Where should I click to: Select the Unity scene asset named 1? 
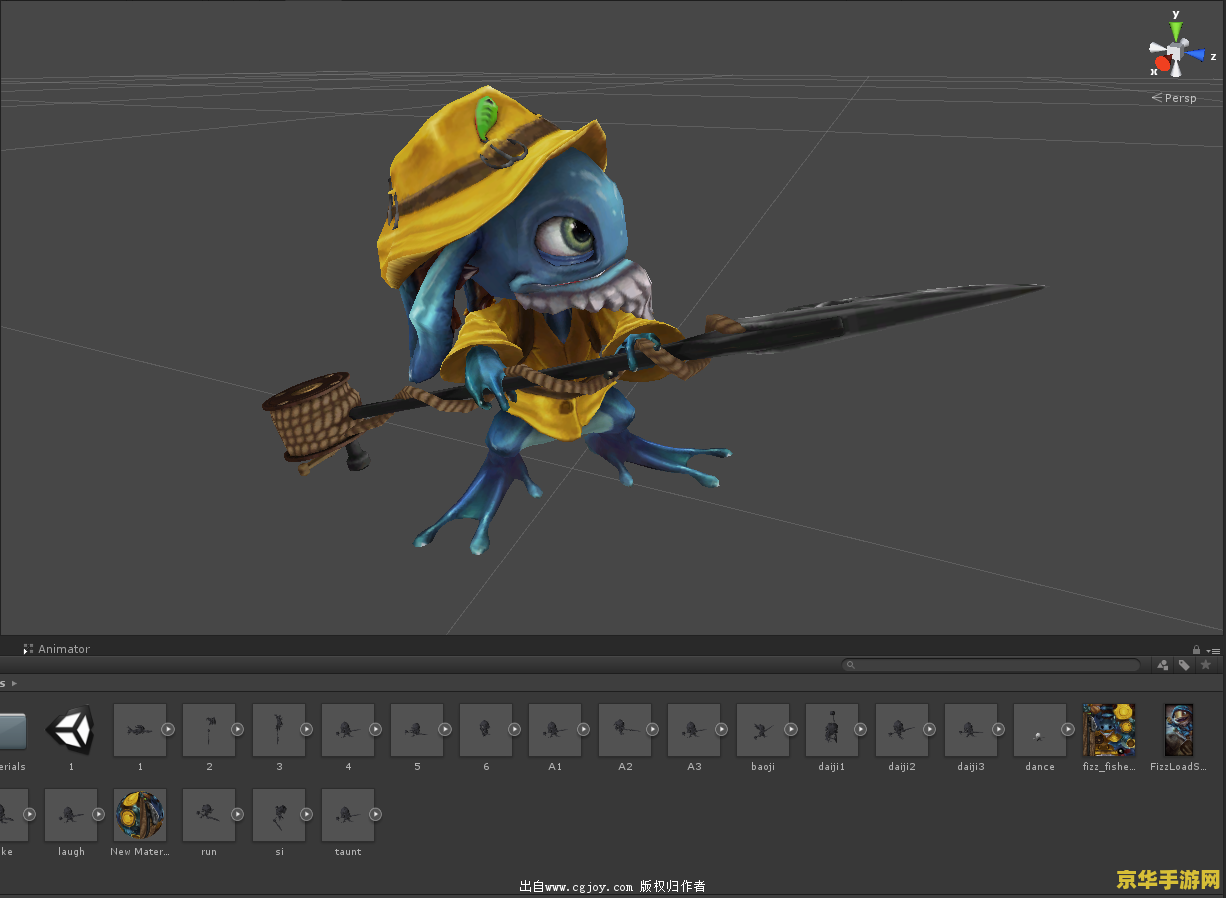pyautogui.click(x=71, y=730)
